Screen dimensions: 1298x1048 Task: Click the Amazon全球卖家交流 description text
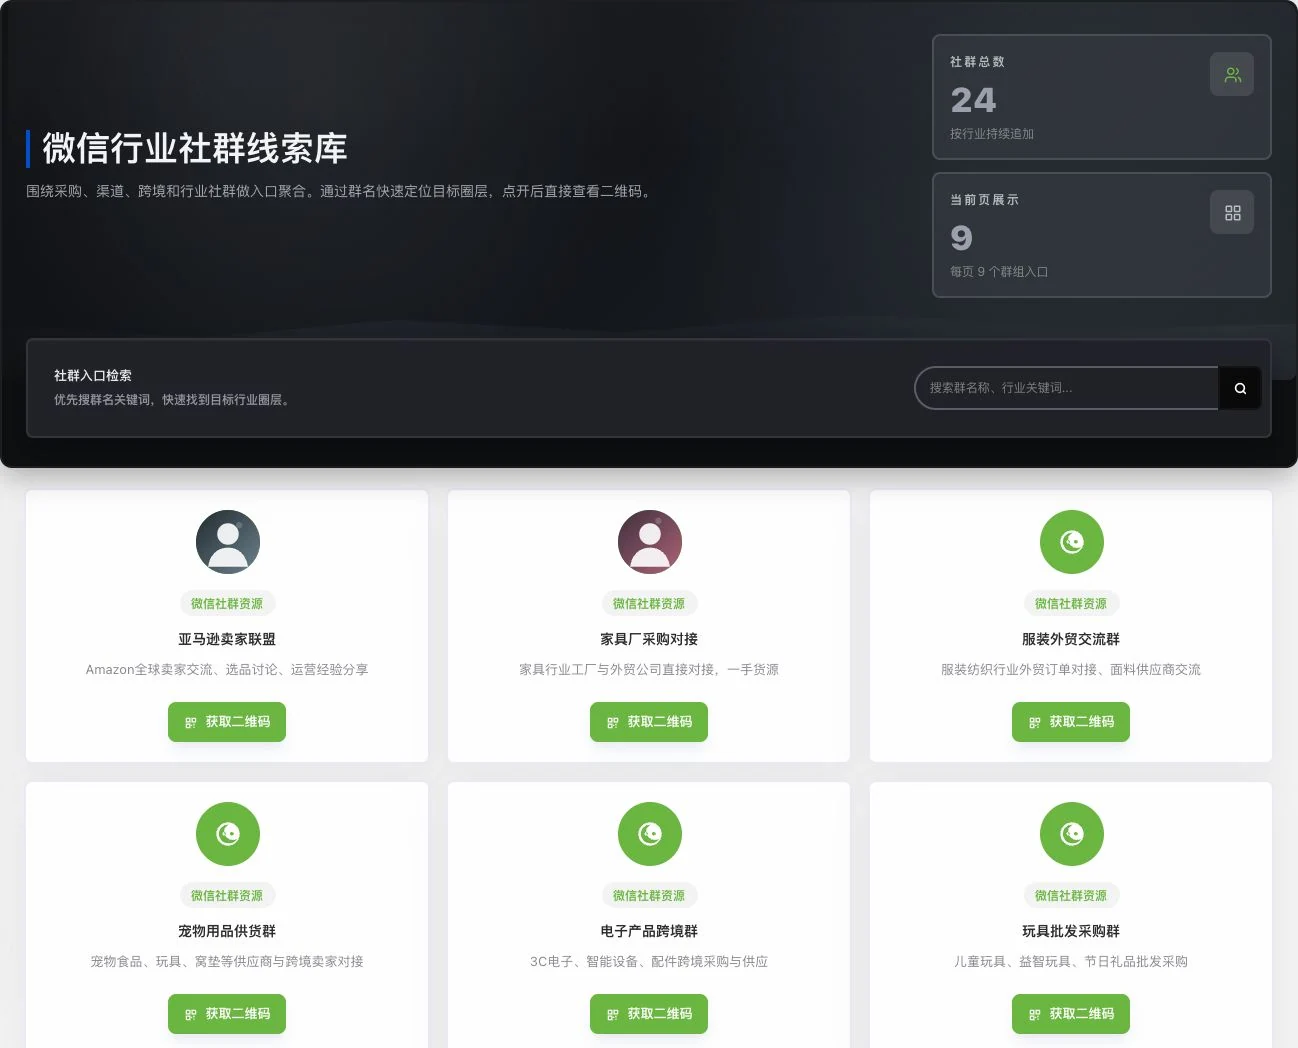click(x=227, y=670)
